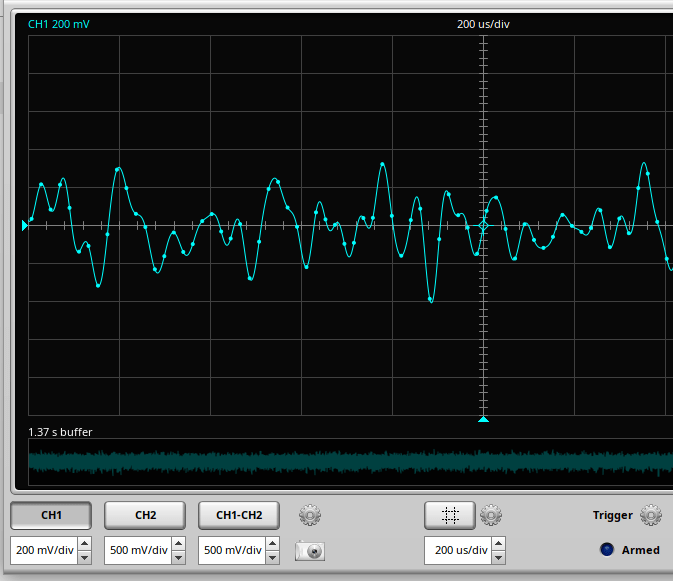Click the camera snapshot icon
The width and height of the screenshot is (673, 581).
pyautogui.click(x=310, y=551)
